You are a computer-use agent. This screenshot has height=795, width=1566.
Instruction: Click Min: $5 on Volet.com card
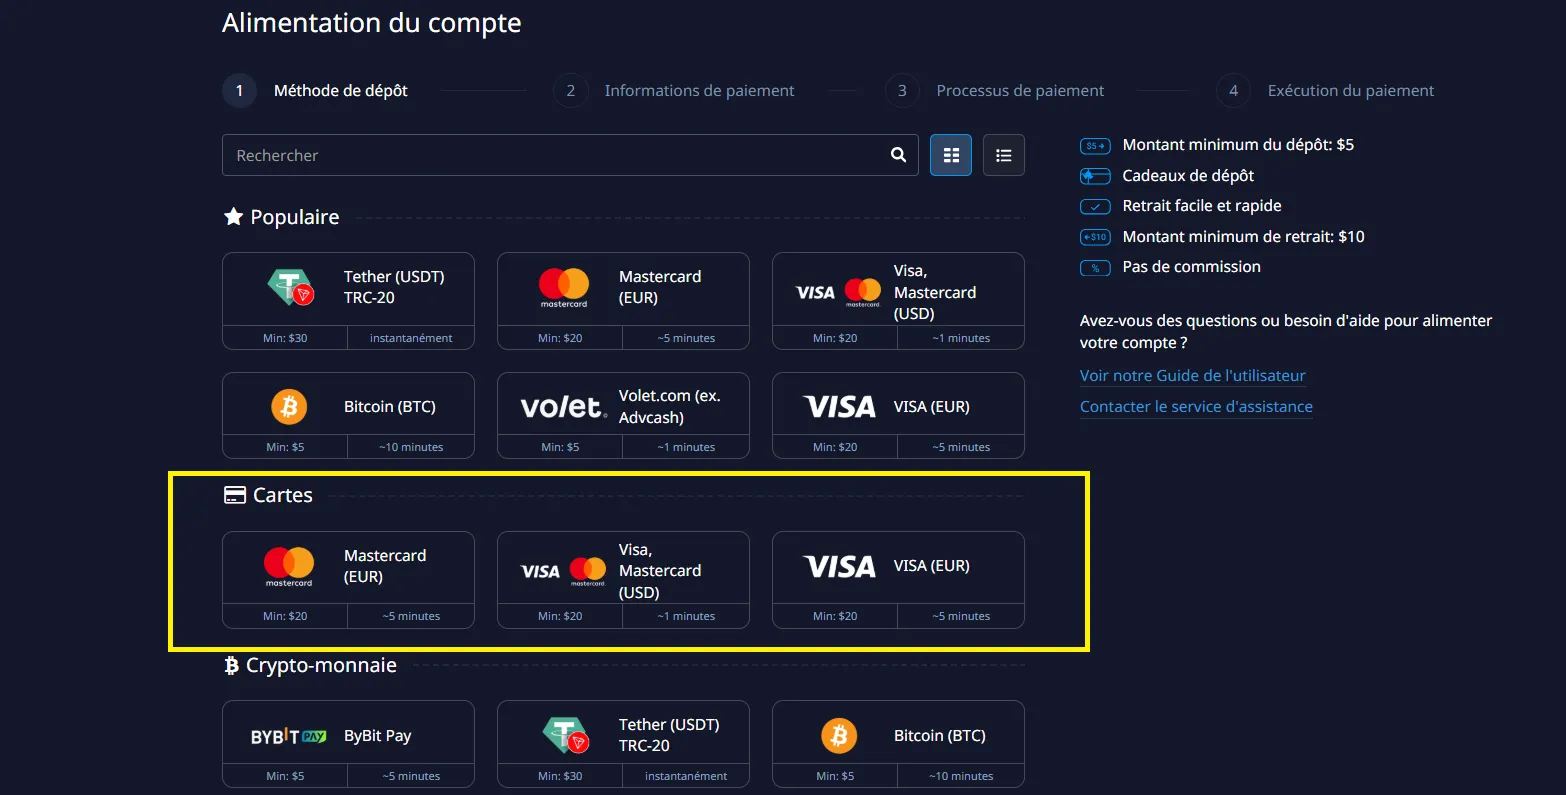click(560, 447)
